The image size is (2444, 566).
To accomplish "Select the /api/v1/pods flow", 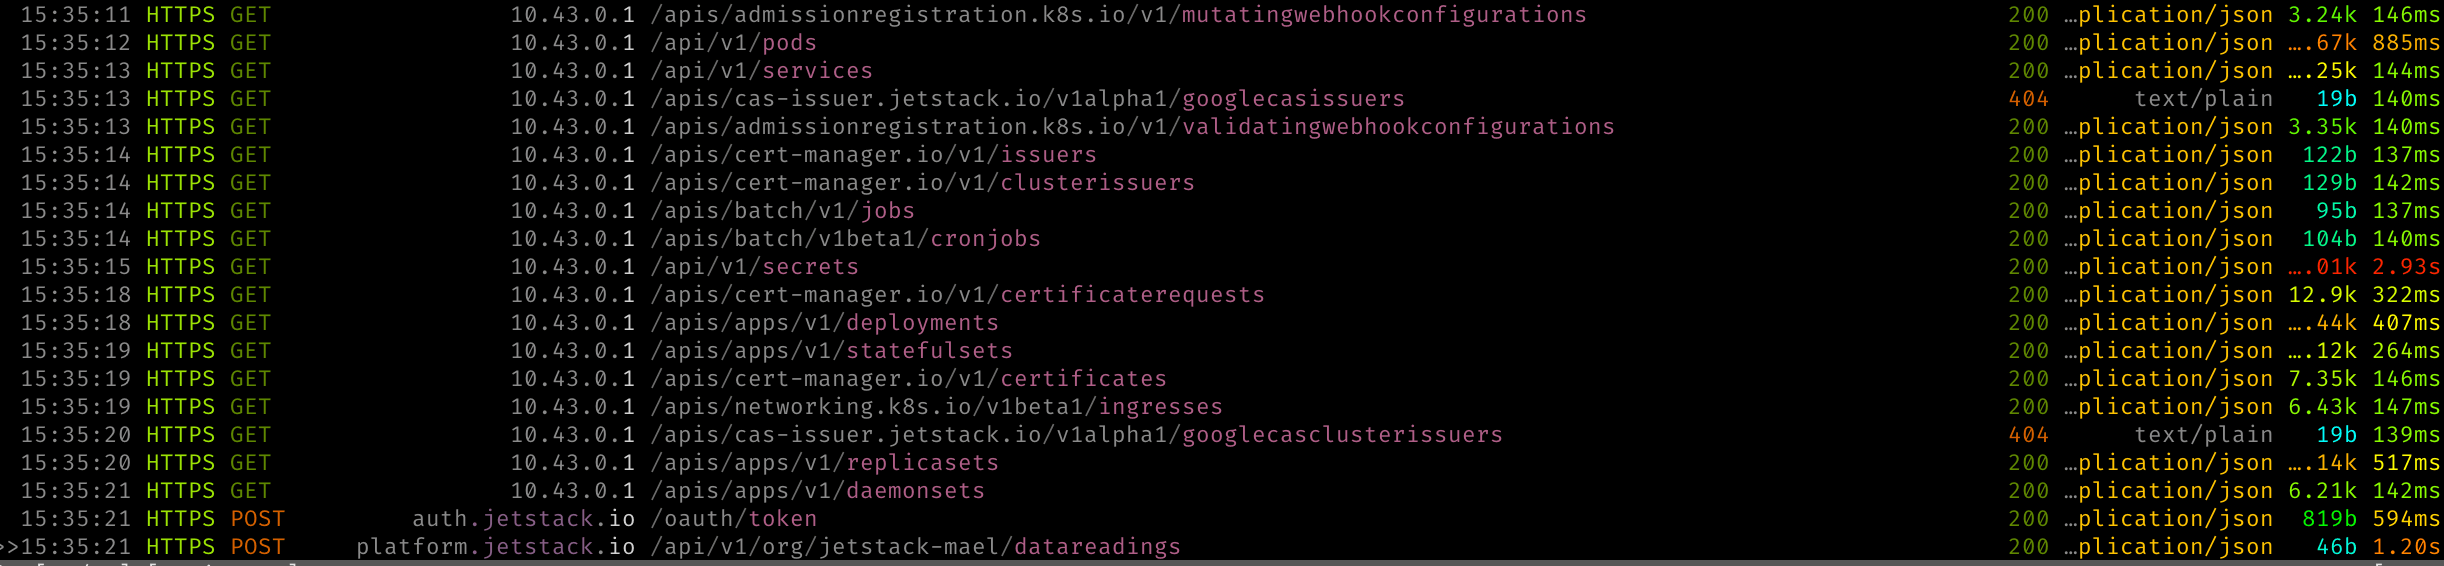I will click(1222, 43).
